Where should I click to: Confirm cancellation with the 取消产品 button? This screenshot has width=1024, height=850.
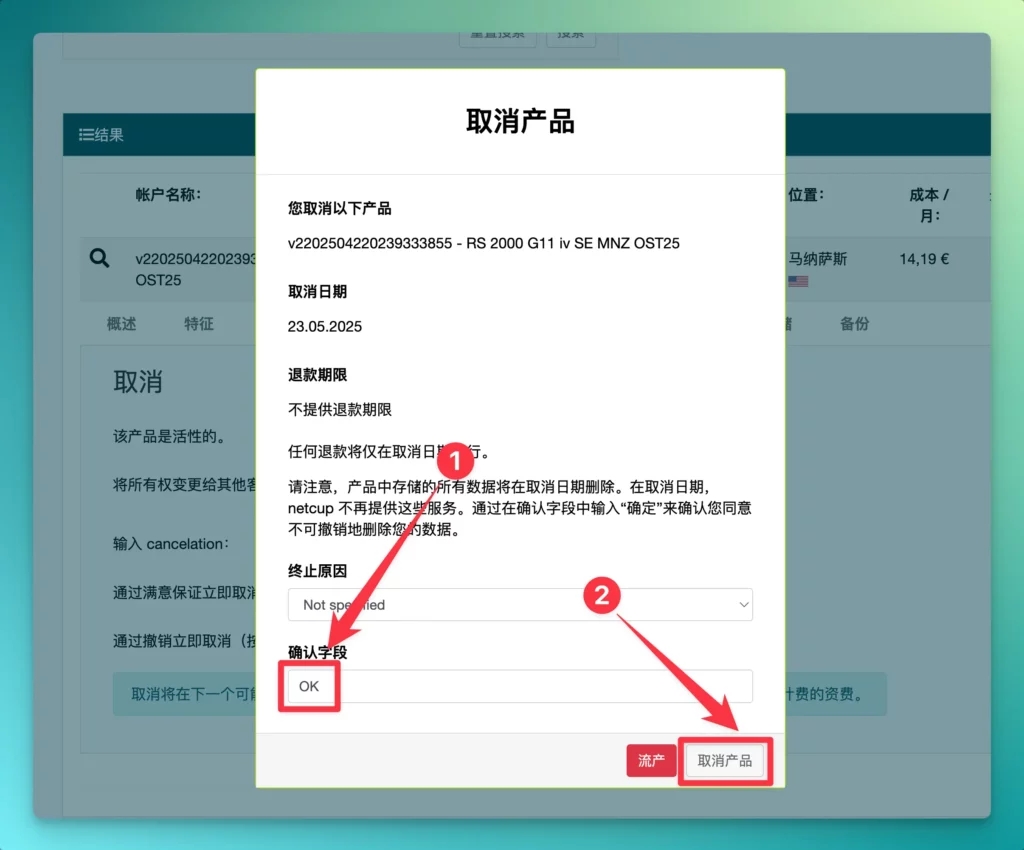(725, 760)
